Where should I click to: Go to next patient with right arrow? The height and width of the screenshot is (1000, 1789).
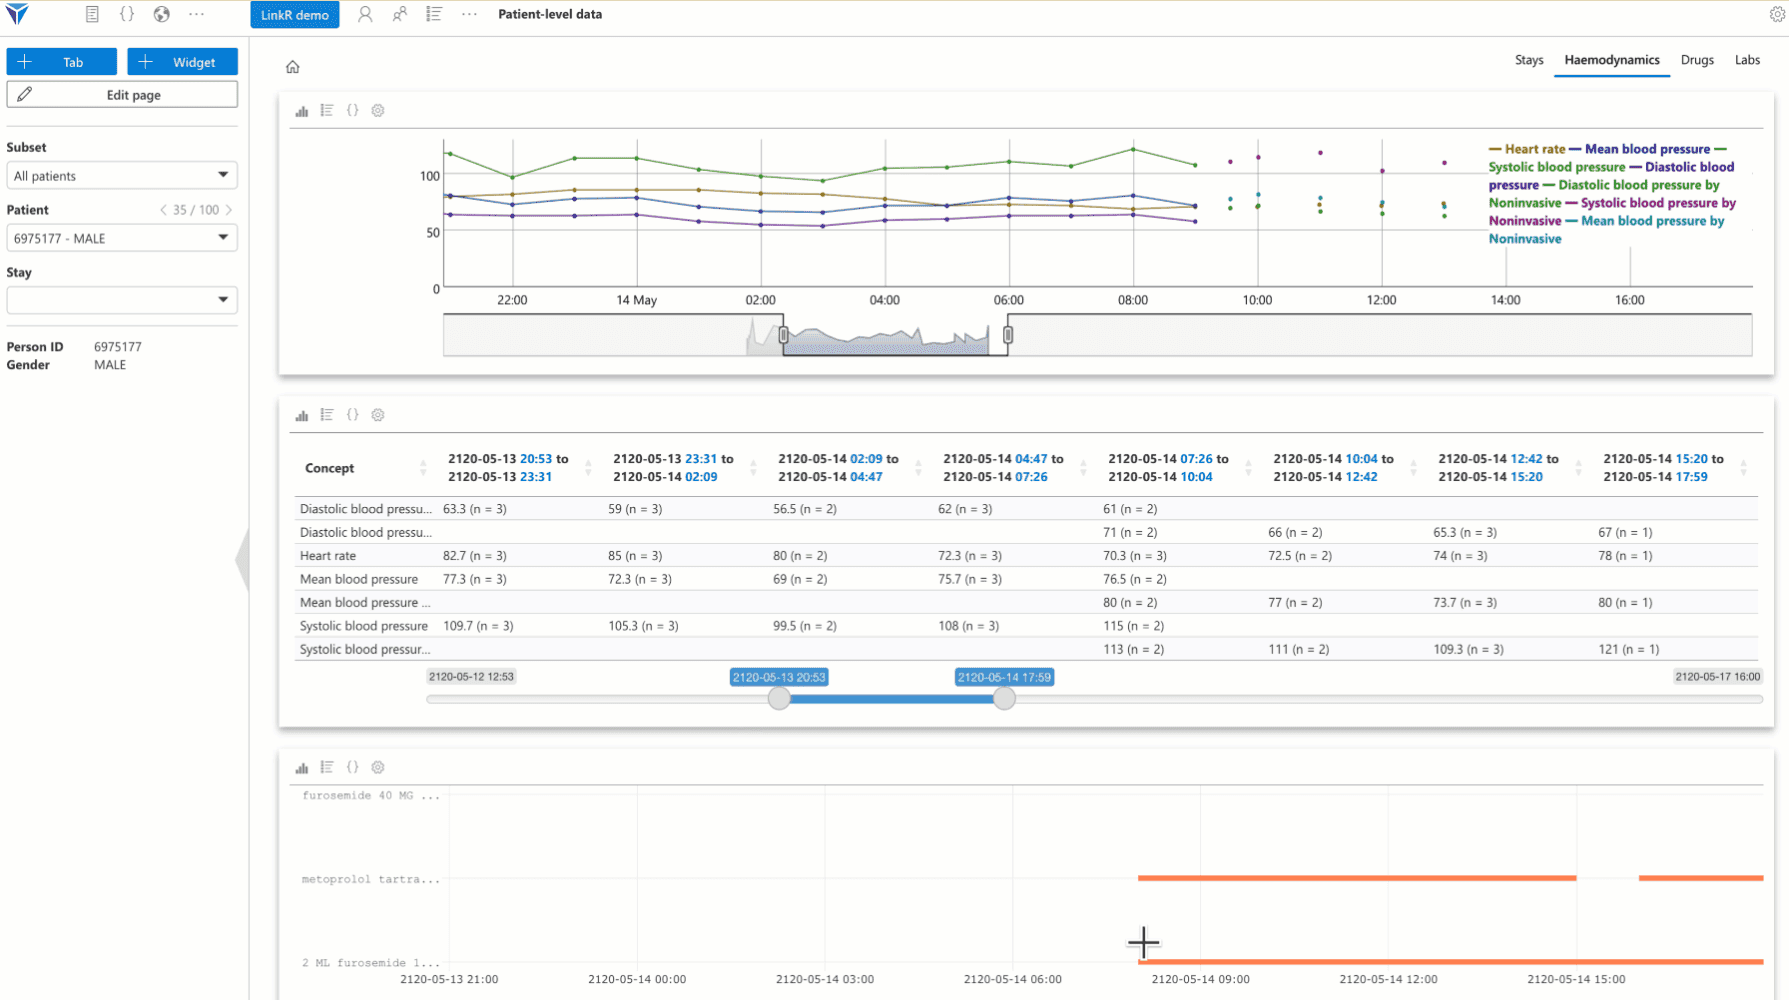(x=229, y=210)
